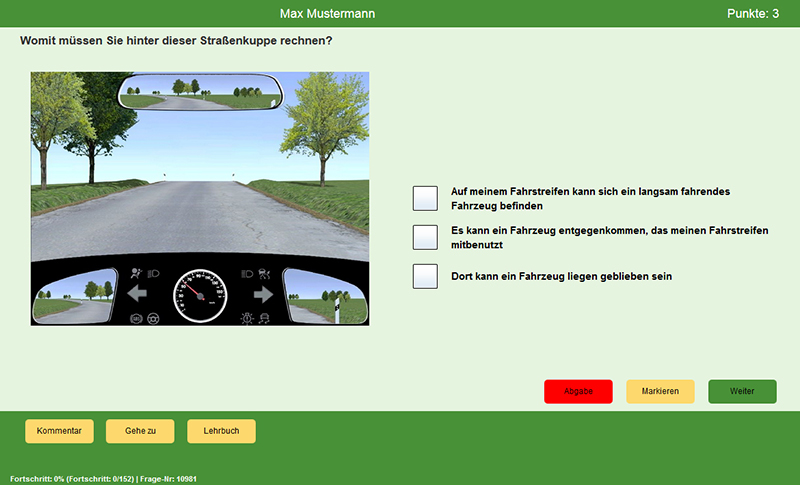Click the interior rear-view mirror
This screenshot has width=800, height=485.
[x=200, y=93]
